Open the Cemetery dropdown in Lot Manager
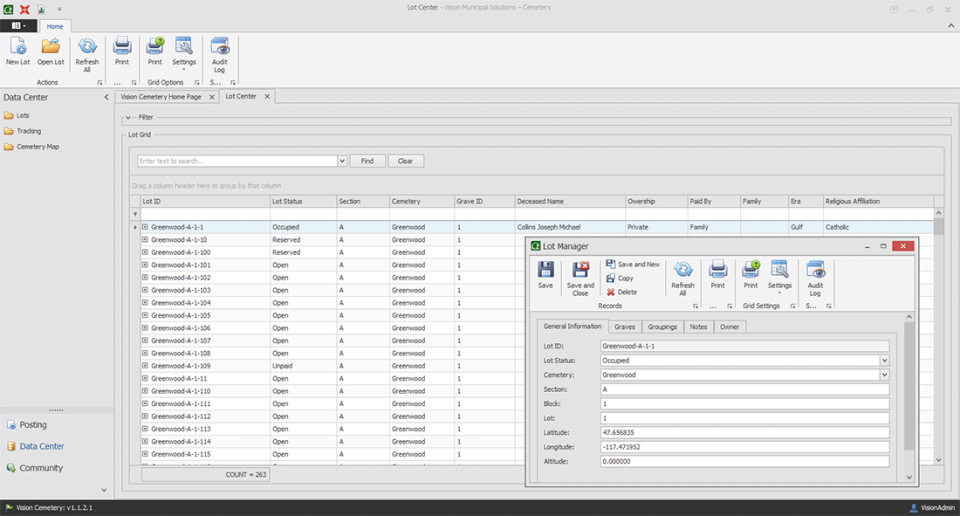The width and height of the screenshot is (960, 516). click(884, 375)
